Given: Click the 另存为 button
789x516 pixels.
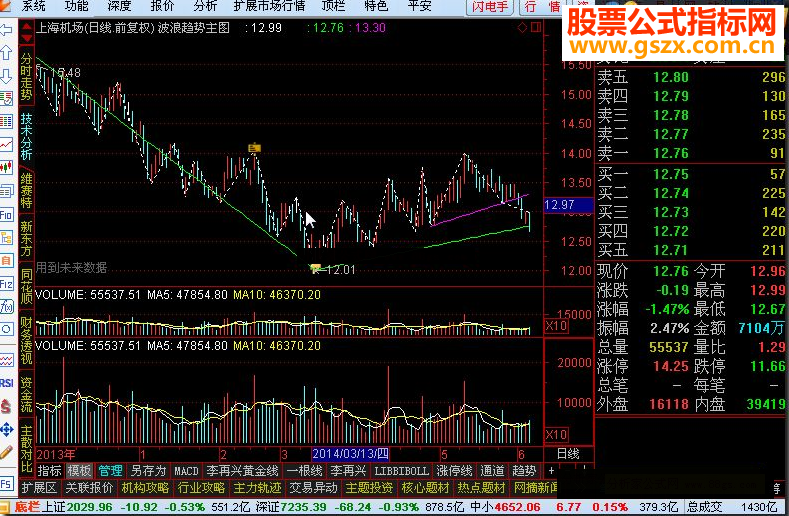Looking at the screenshot, I should pos(148,471).
